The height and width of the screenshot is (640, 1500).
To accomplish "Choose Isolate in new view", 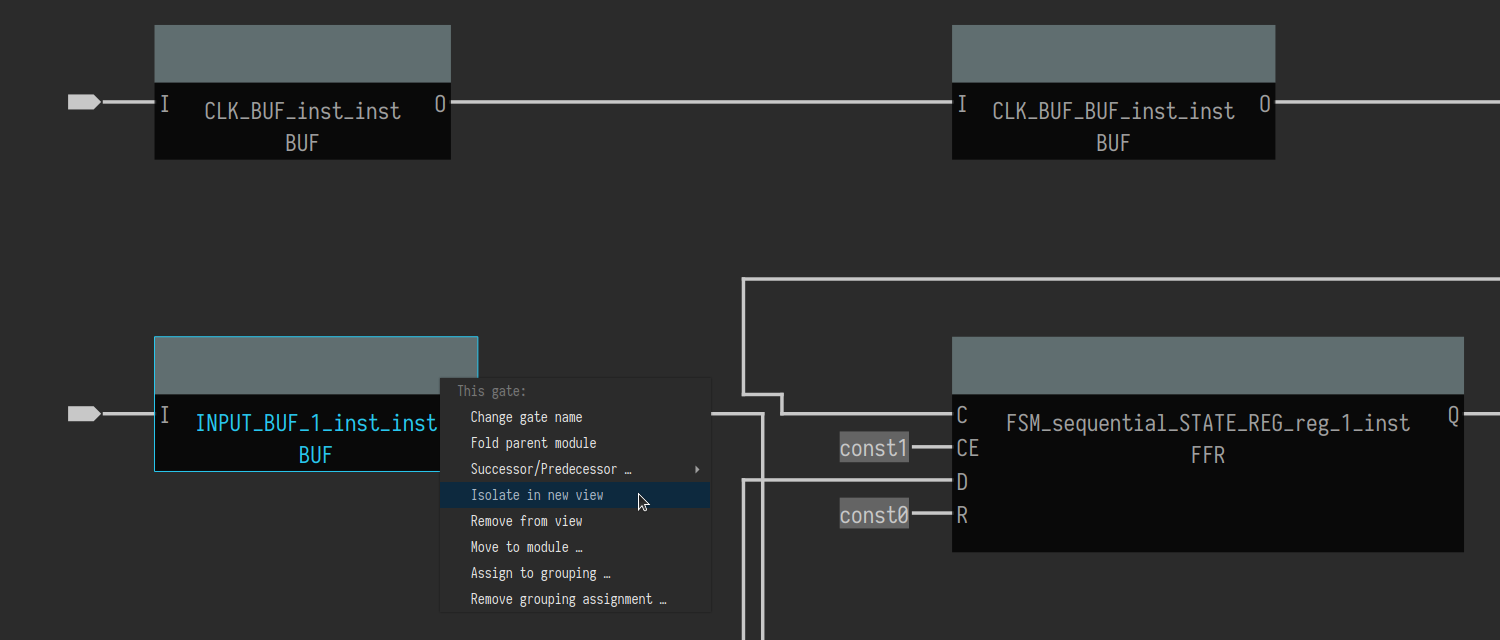I will [537, 495].
